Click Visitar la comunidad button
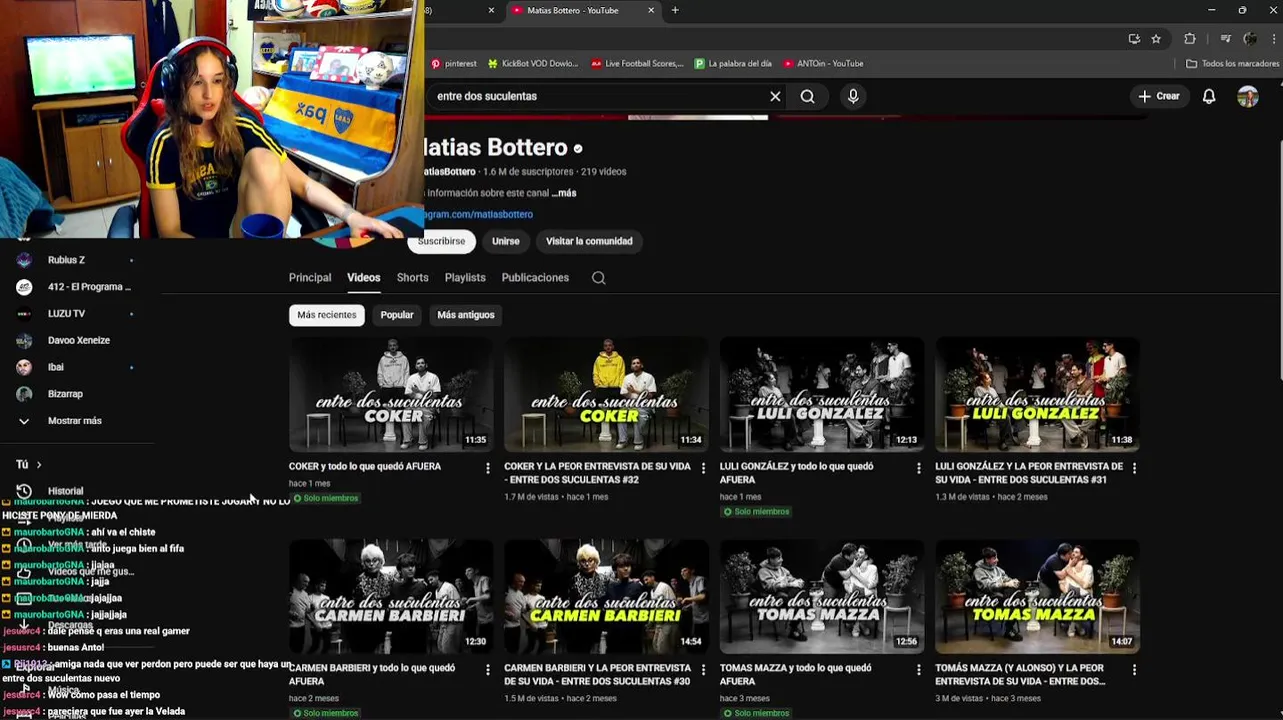The image size is (1283, 720). [x=589, y=241]
